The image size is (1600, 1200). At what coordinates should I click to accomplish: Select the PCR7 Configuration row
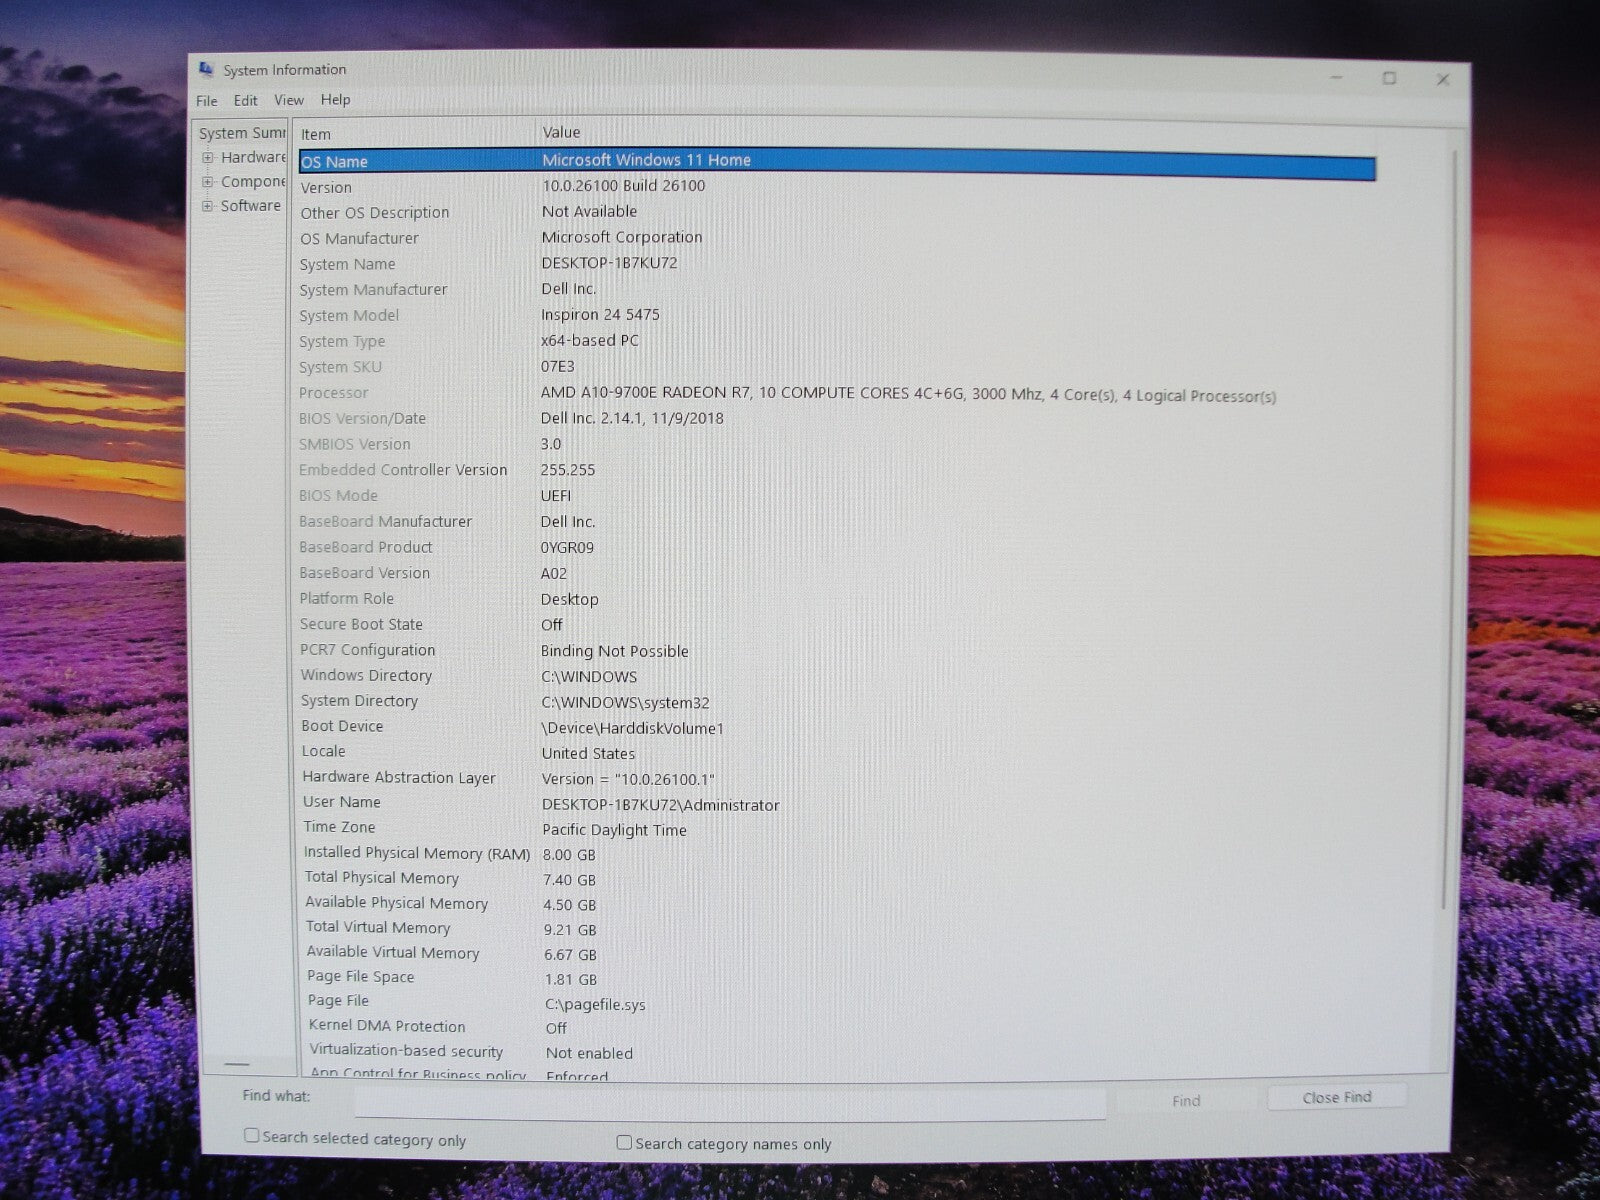pyautogui.click(x=837, y=651)
